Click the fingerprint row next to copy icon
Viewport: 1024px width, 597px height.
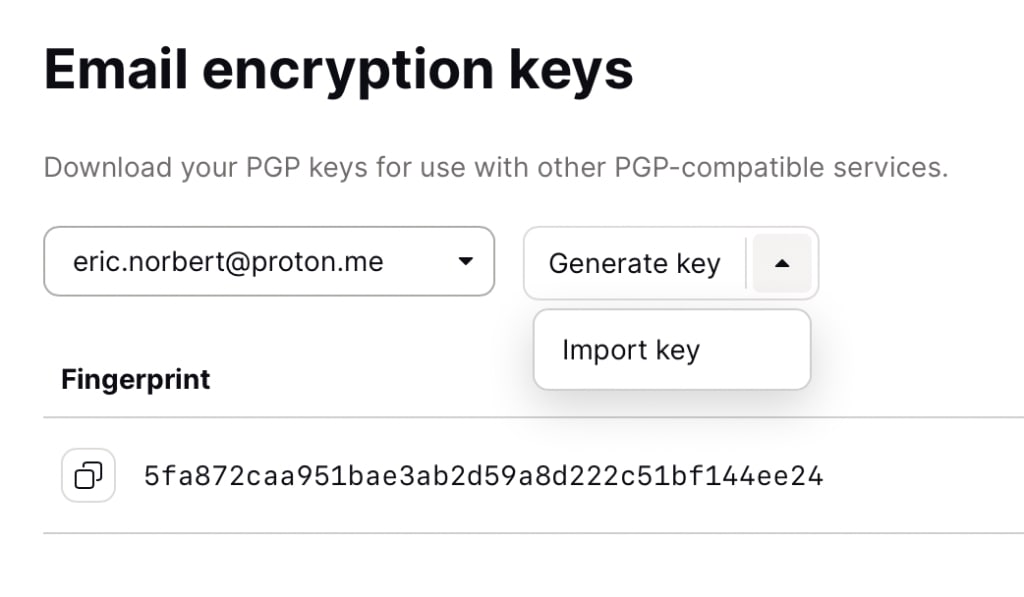(483, 476)
